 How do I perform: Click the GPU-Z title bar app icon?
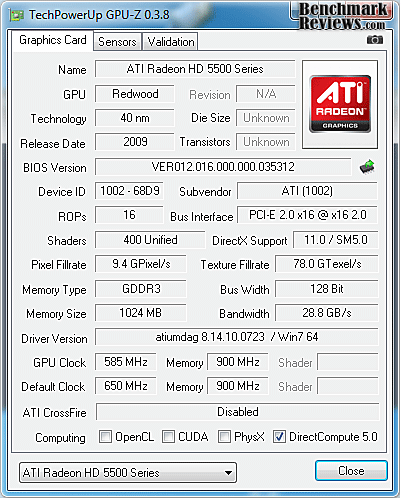click(x=17, y=16)
